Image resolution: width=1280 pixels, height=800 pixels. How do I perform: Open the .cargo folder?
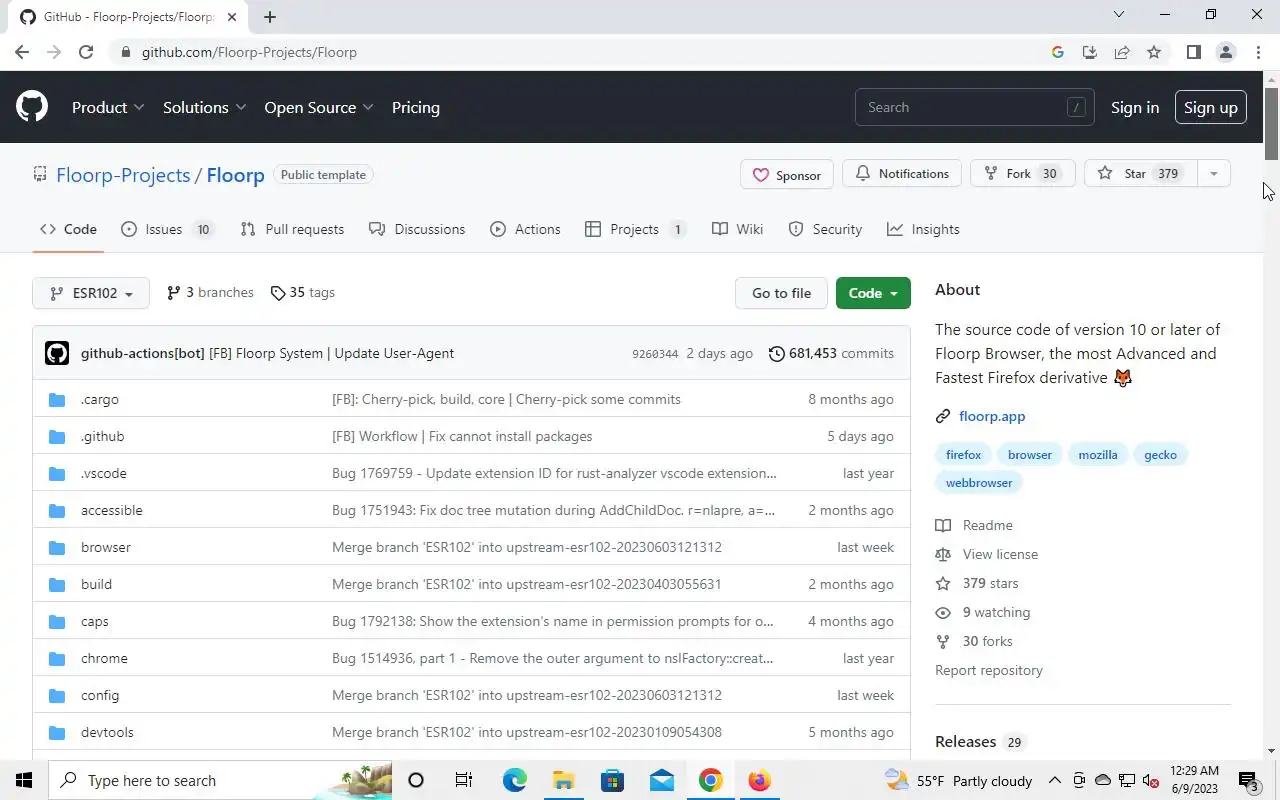(100, 399)
